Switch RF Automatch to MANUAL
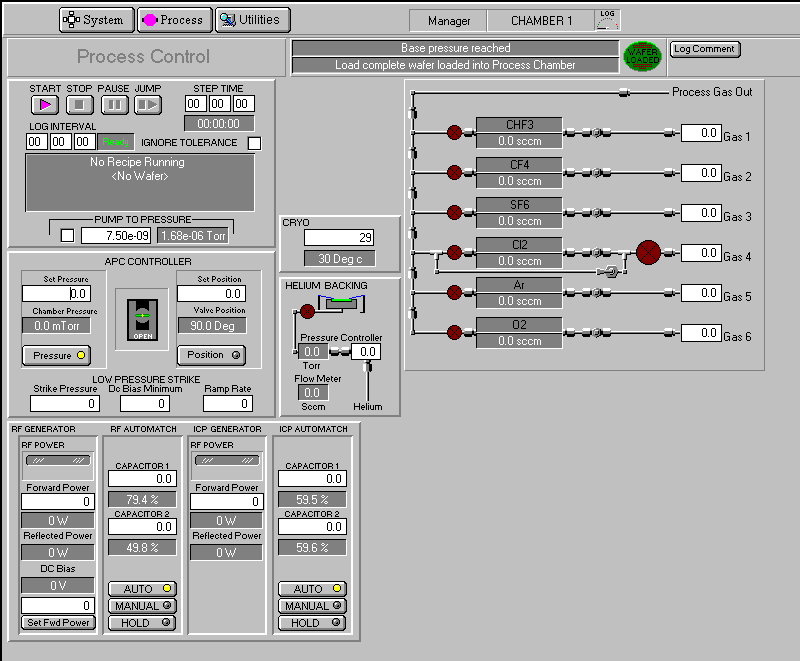The width and height of the screenshot is (800, 661). point(141,606)
